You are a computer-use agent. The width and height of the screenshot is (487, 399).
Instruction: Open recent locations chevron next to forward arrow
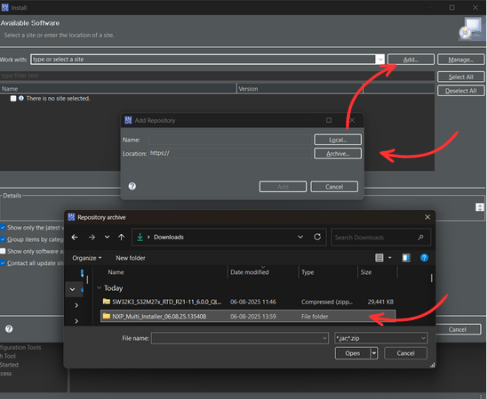coord(107,237)
